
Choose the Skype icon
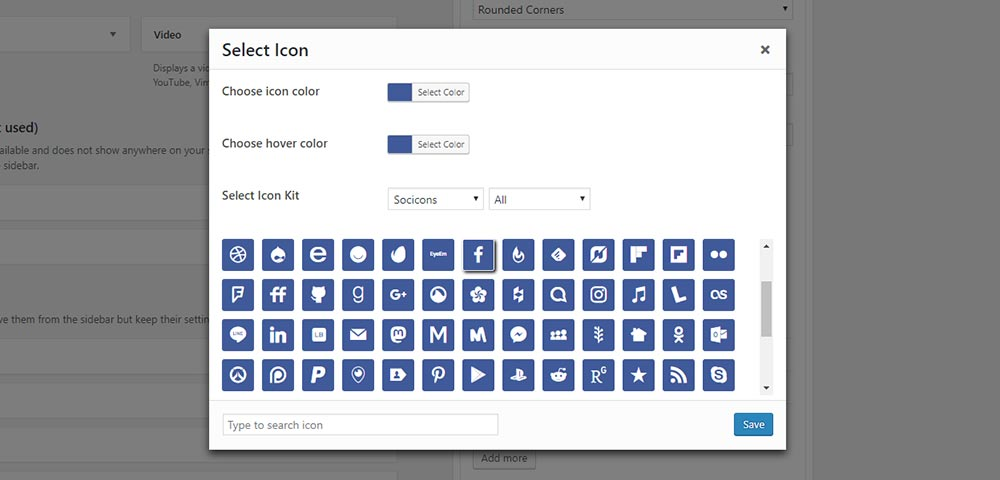(719, 375)
